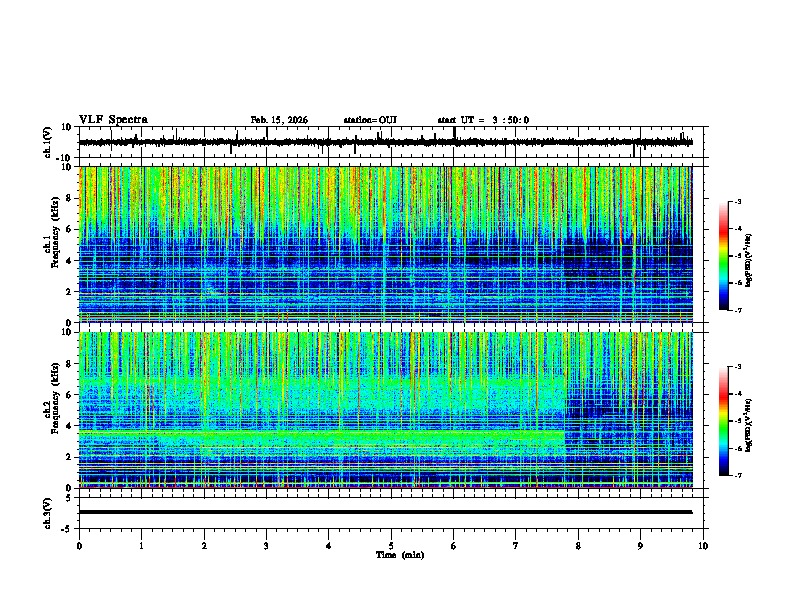792x612 pixels.
Task: Click the lower color scale bar beside ch.2
Action: [724, 421]
